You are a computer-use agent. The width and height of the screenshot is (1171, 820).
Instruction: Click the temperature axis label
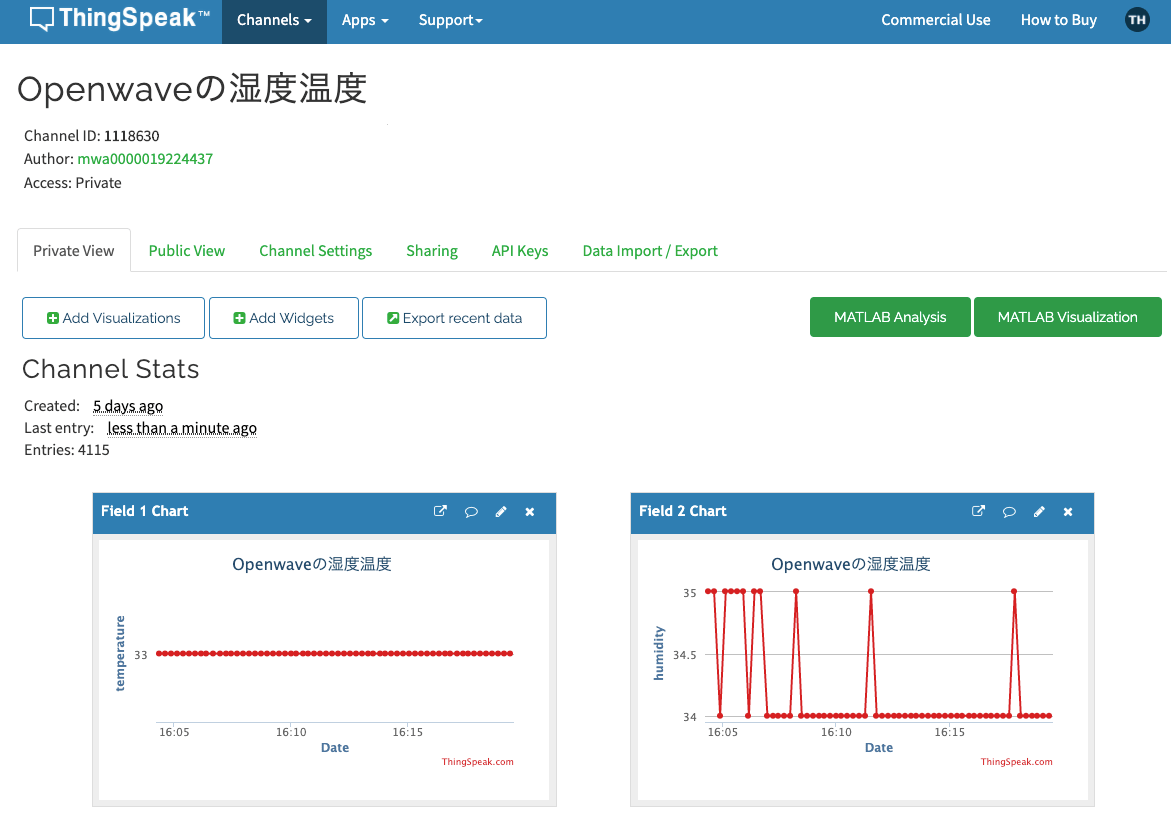pyautogui.click(x=120, y=653)
